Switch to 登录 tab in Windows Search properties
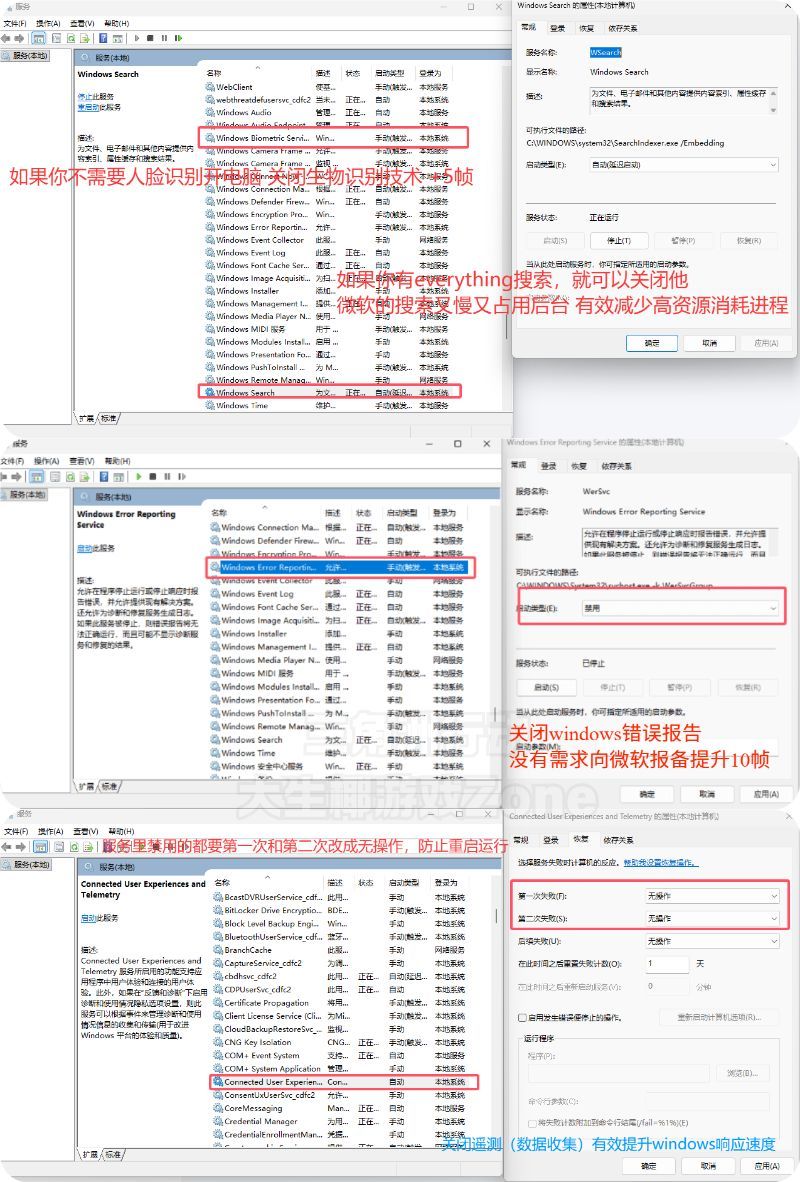Screen dimensions: 800x1182 [557, 28]
